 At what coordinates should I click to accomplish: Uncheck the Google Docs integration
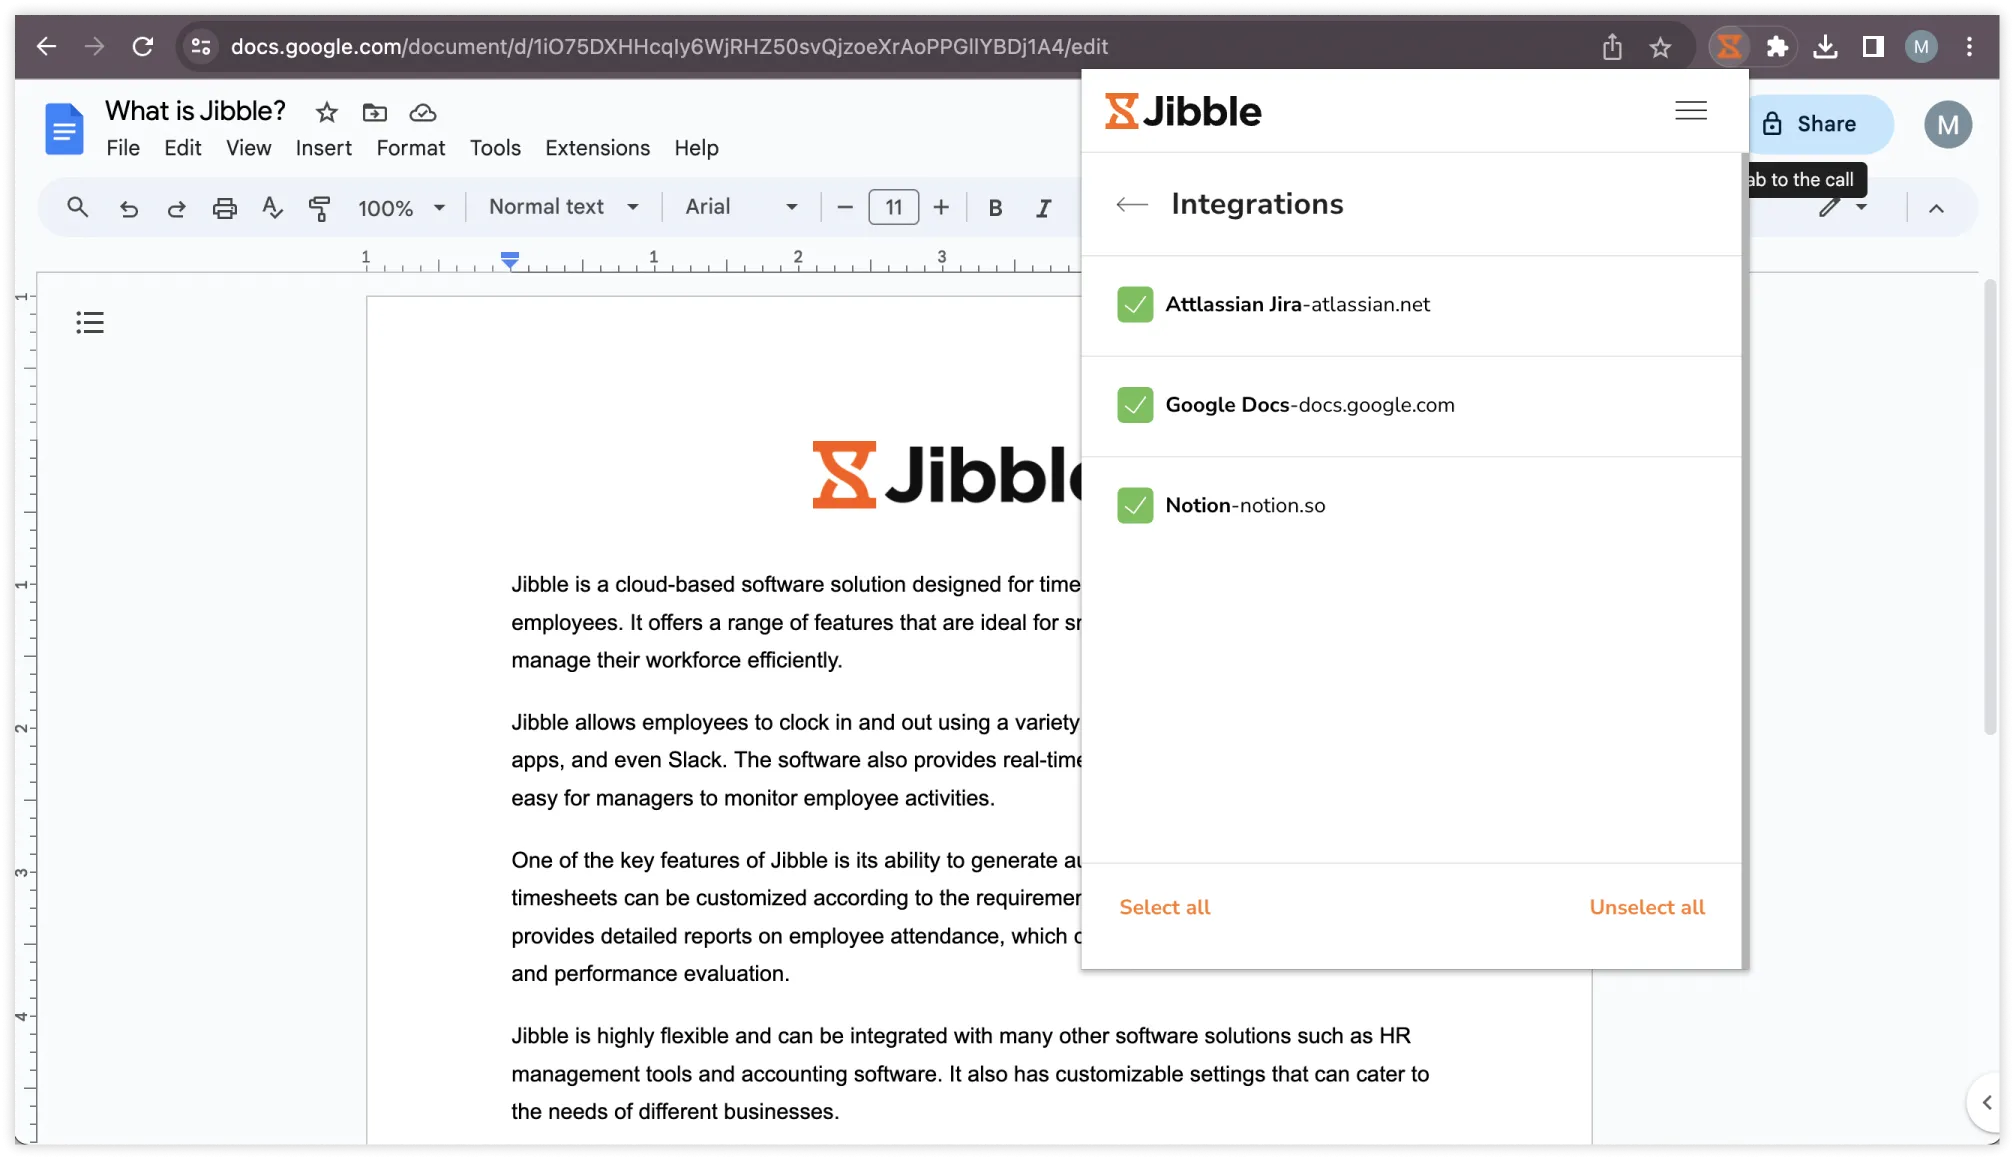pos(1135,405)
